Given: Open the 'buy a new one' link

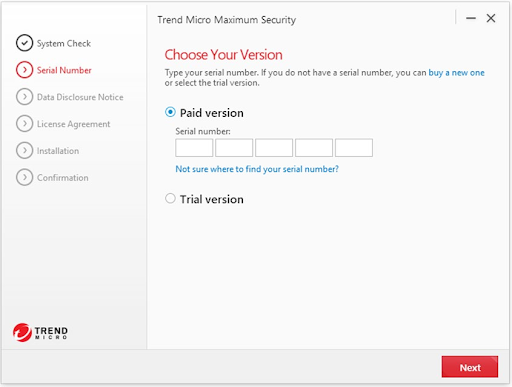Looking at the screenshot, I should tap(456, 73).
